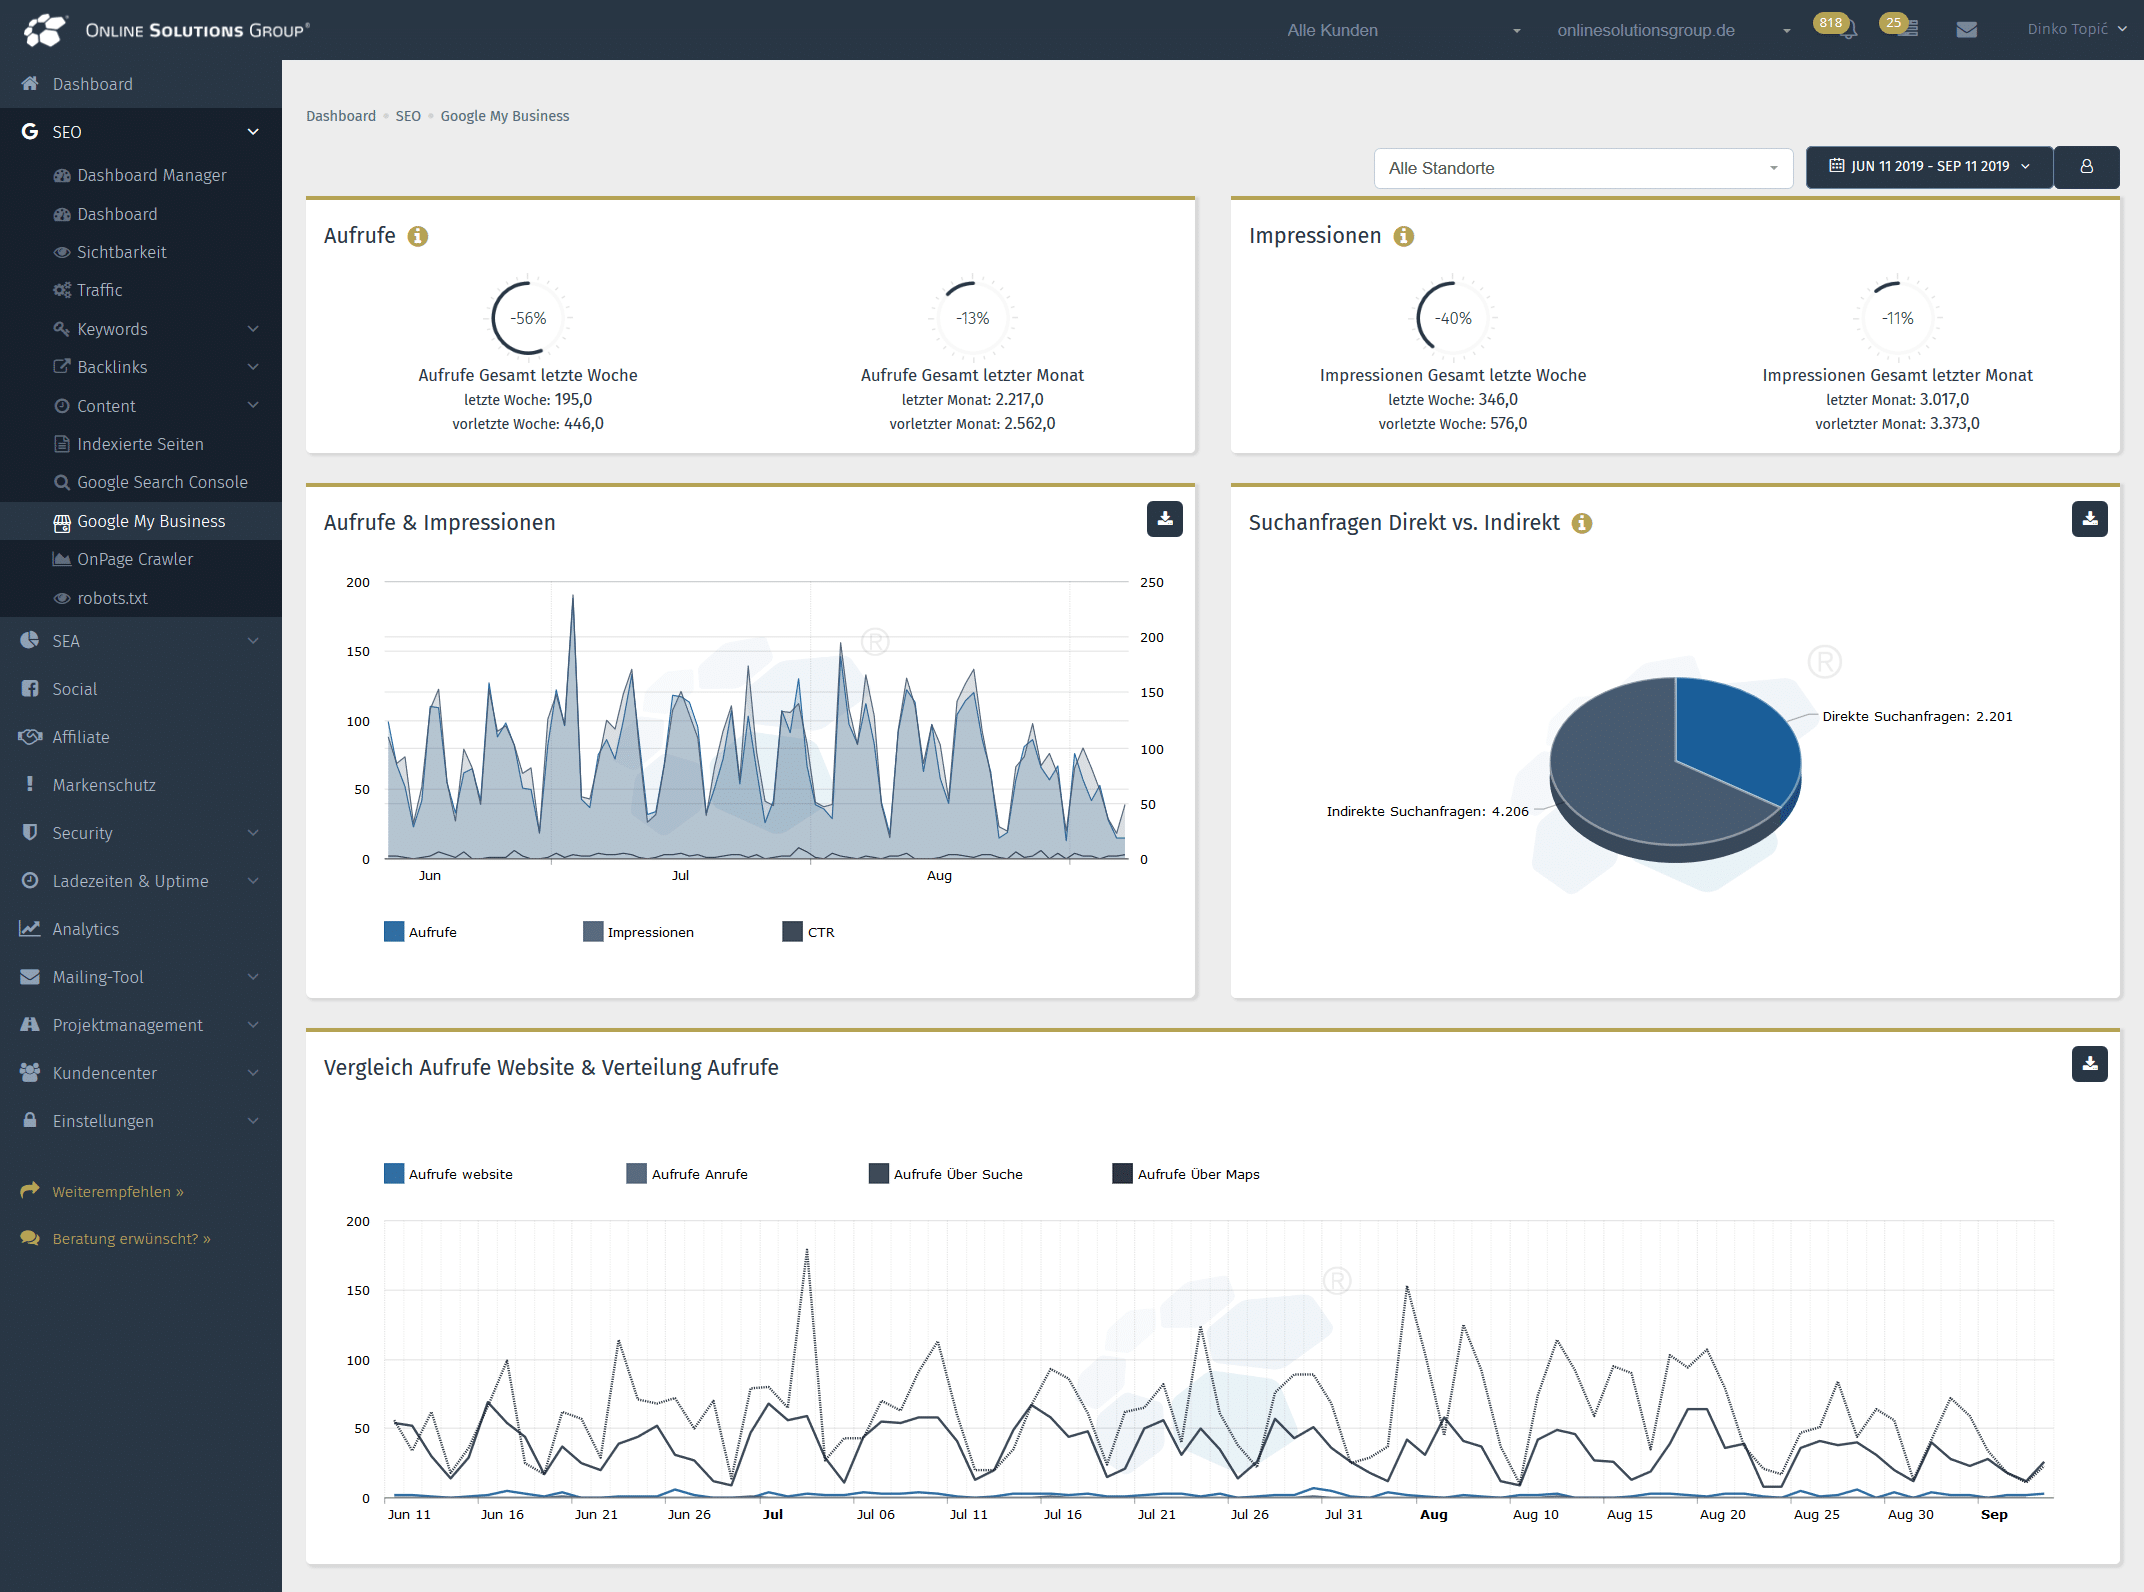Toggle the Aufrufe series in chart legend
This screenshot has width=2144, height=1592.
[420, 932]
